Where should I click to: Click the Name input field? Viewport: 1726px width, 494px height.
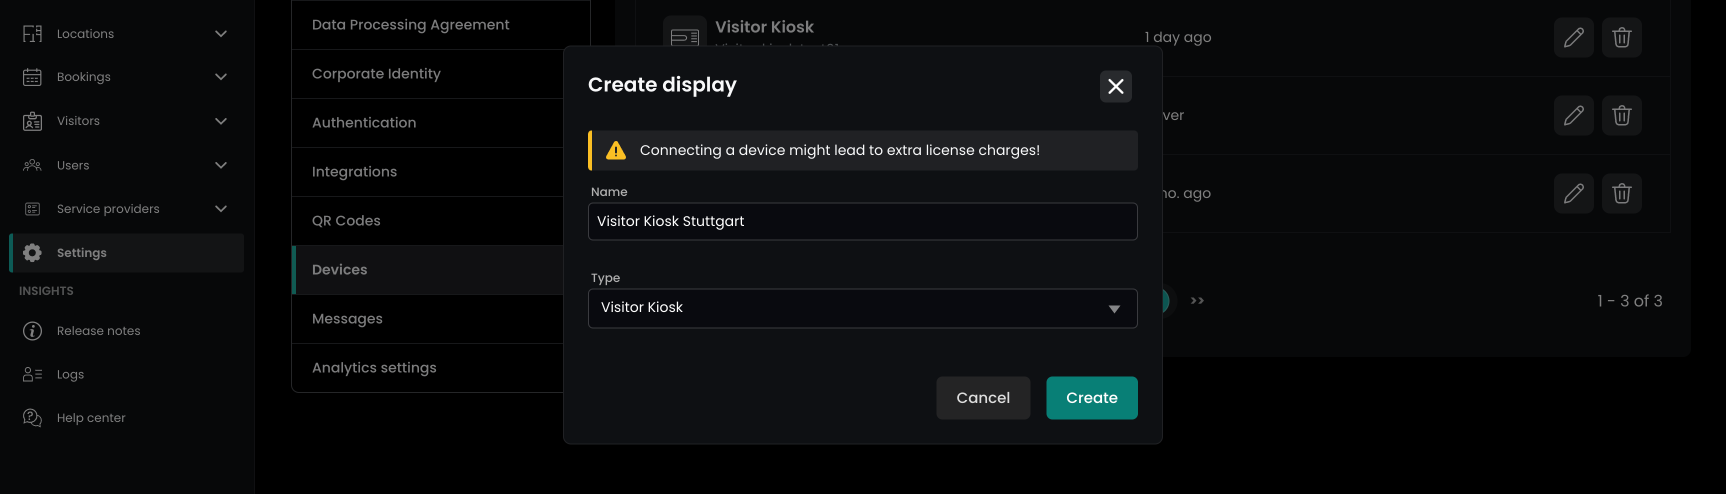[x=862, y=222]
